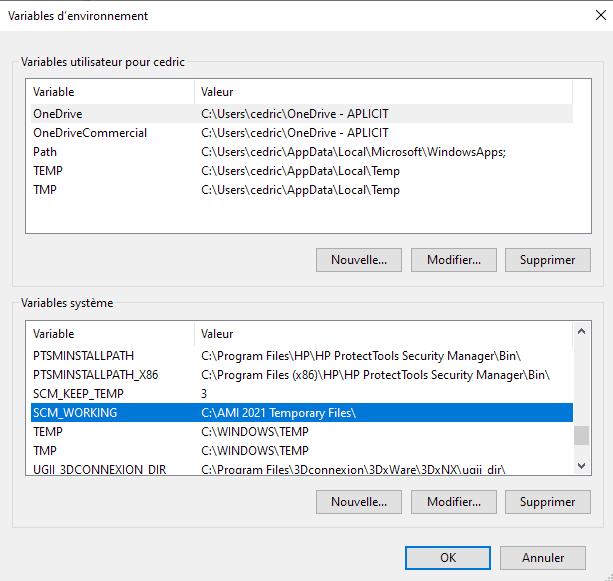Click Modifier under user variables

click(453, 260)
